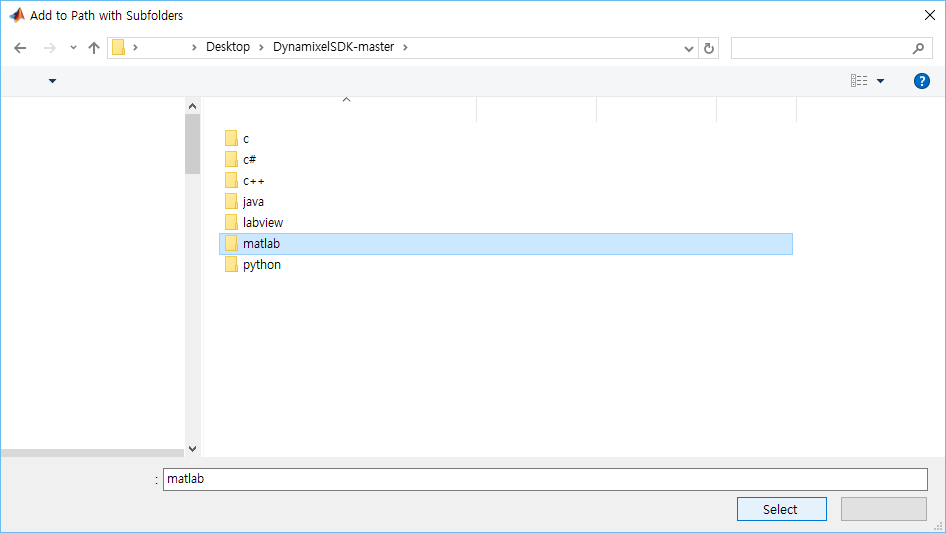Click the navigation pane horizontal scrollbar
Screen dimensions: 946x533
[x=92, y=453]
